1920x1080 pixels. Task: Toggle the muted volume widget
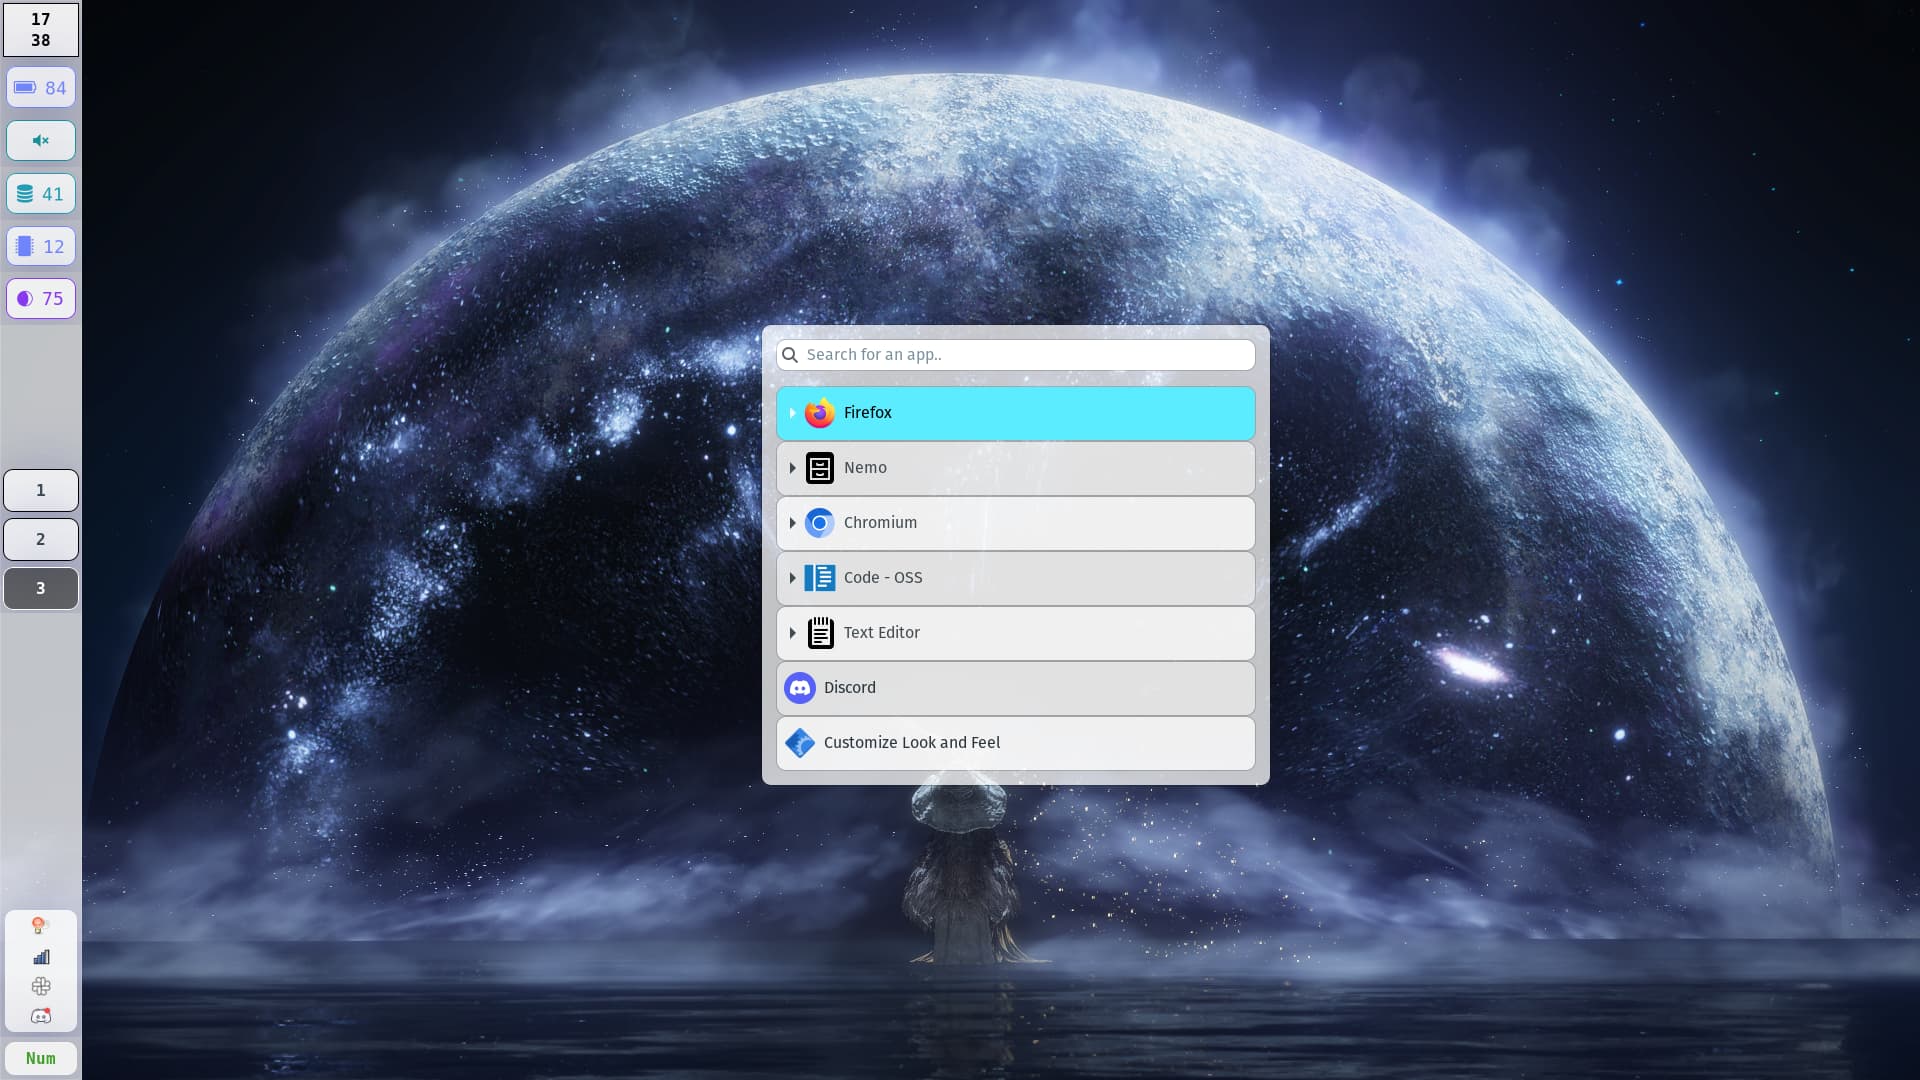click(x=41, y=141)
